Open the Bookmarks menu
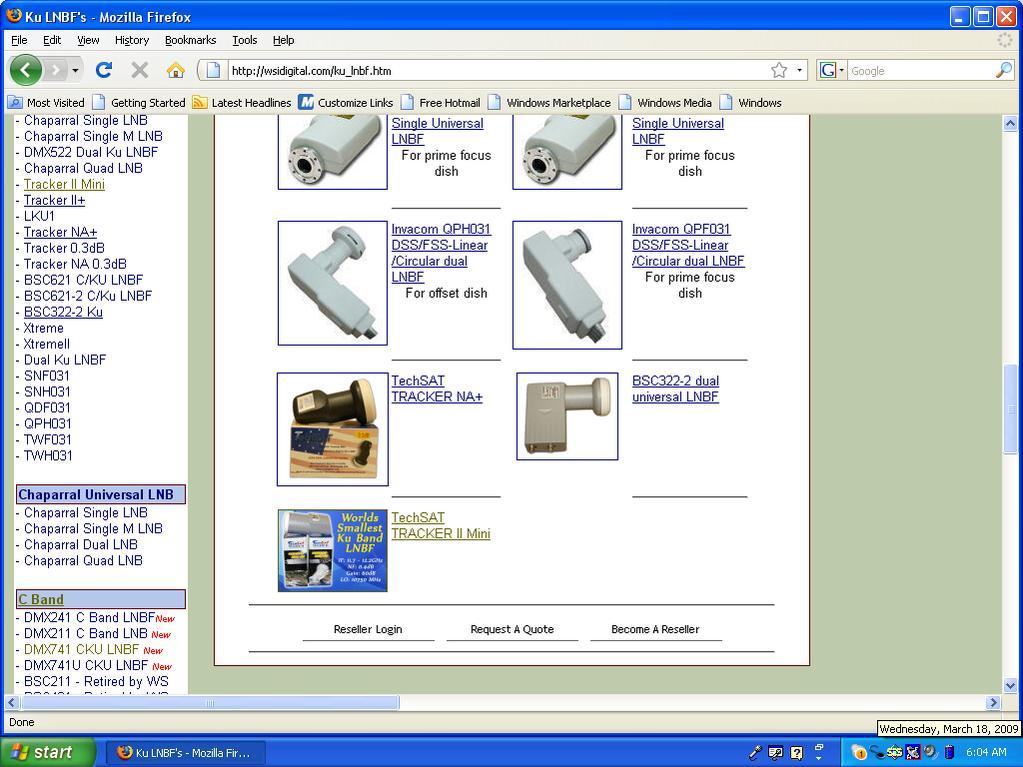Image resolution: width=1023 pixels, height=767 pixels. [x=191, y=40]
